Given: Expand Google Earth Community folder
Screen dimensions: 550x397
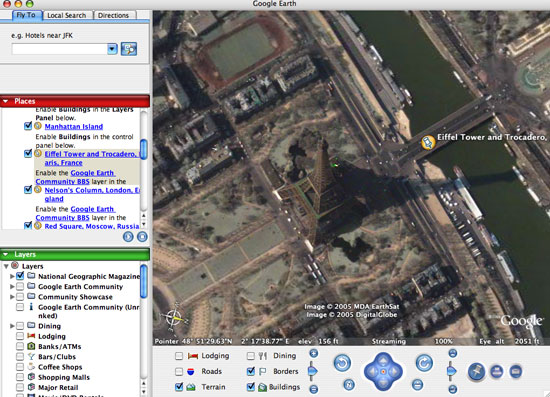Looking at the screenshot, I should [x=12, y=287].
